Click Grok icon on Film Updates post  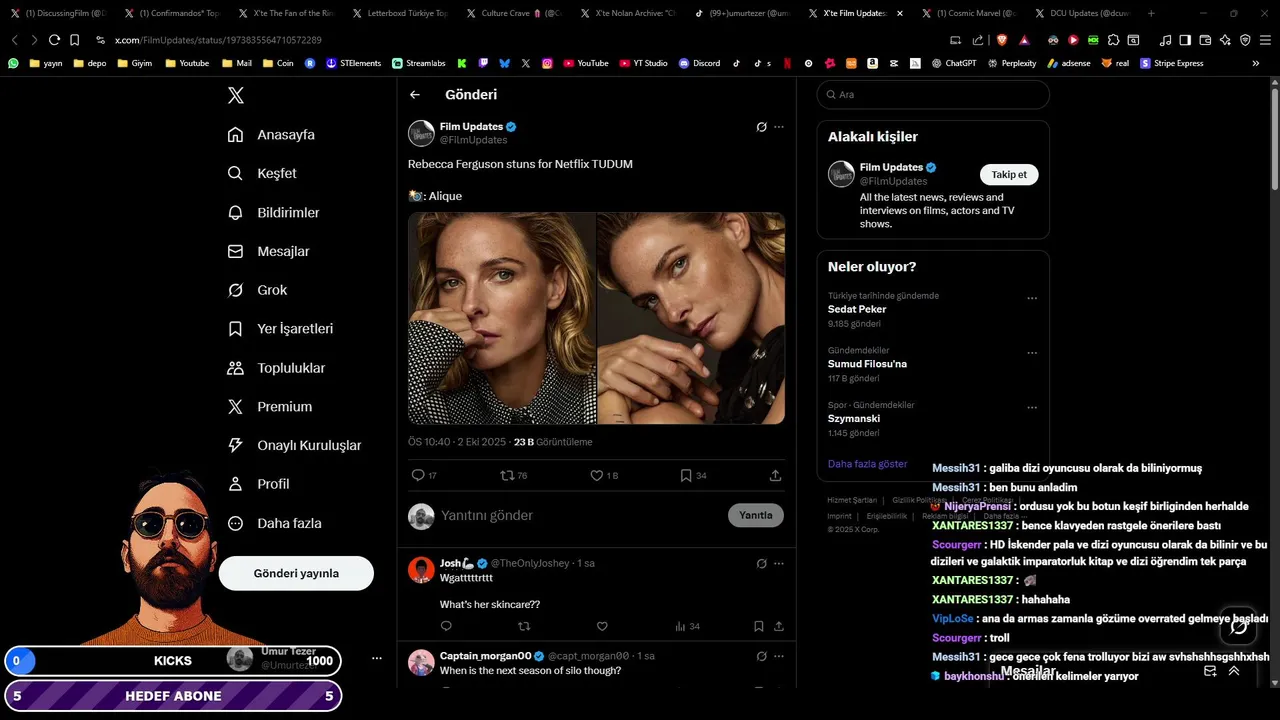pyautogui.click(x=761, y=127)
